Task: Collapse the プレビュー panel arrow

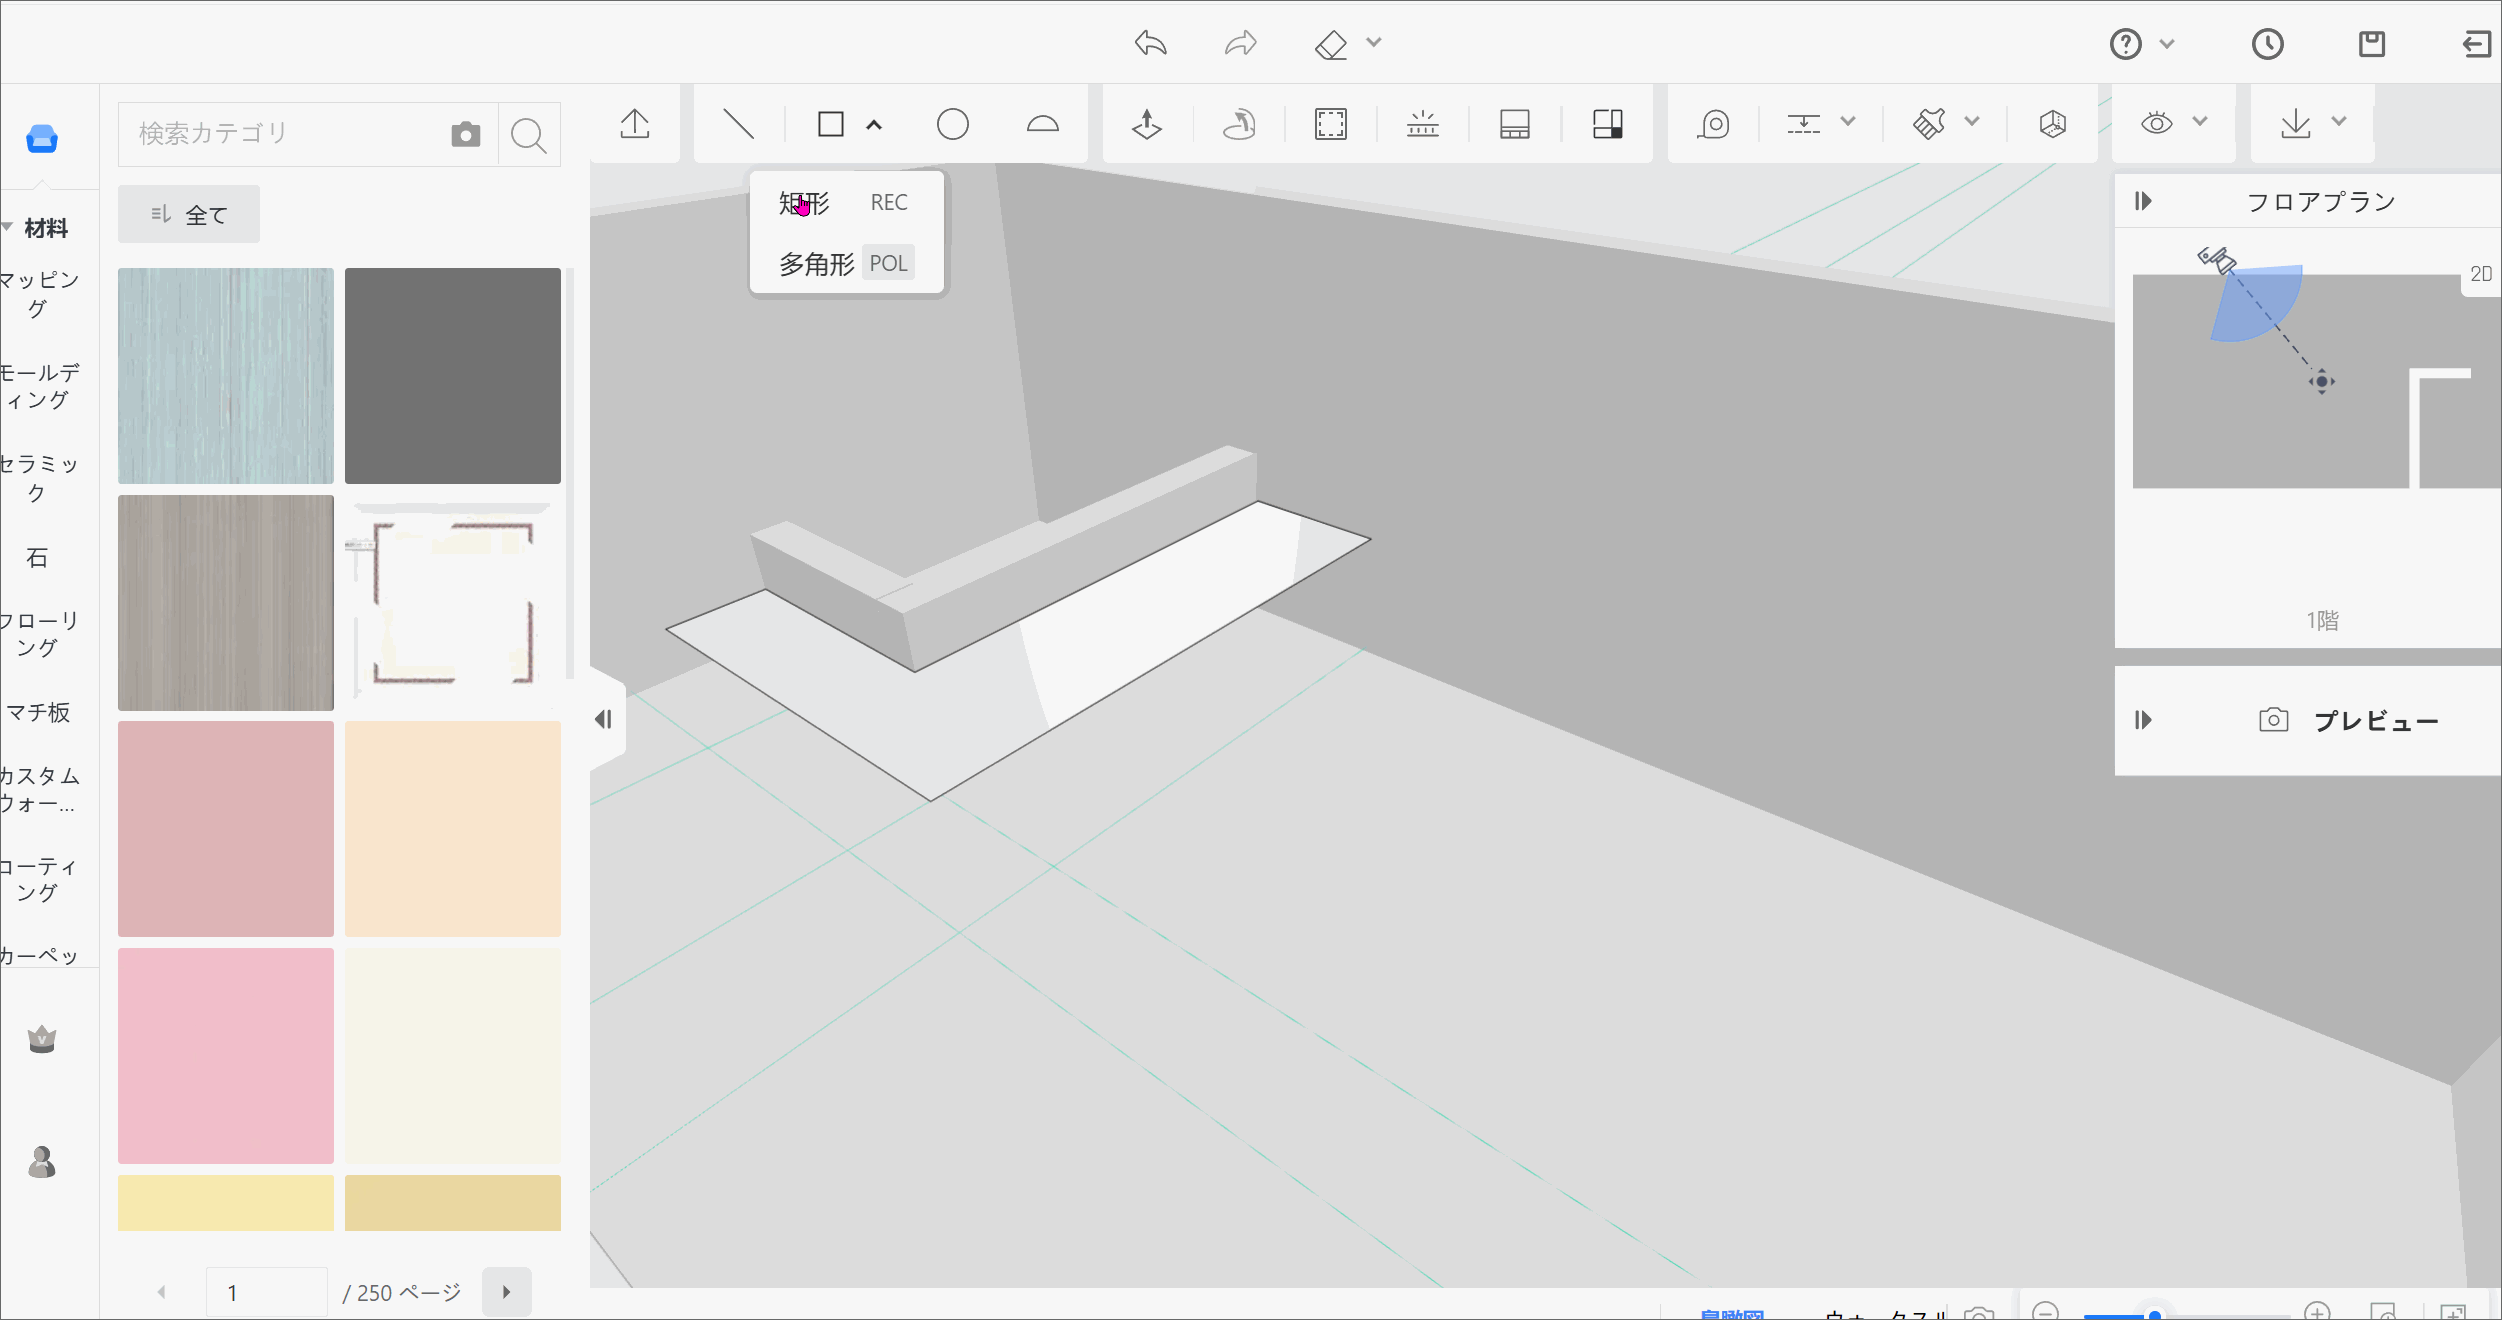Action: pyautogui.click(x=2143, y=720)
